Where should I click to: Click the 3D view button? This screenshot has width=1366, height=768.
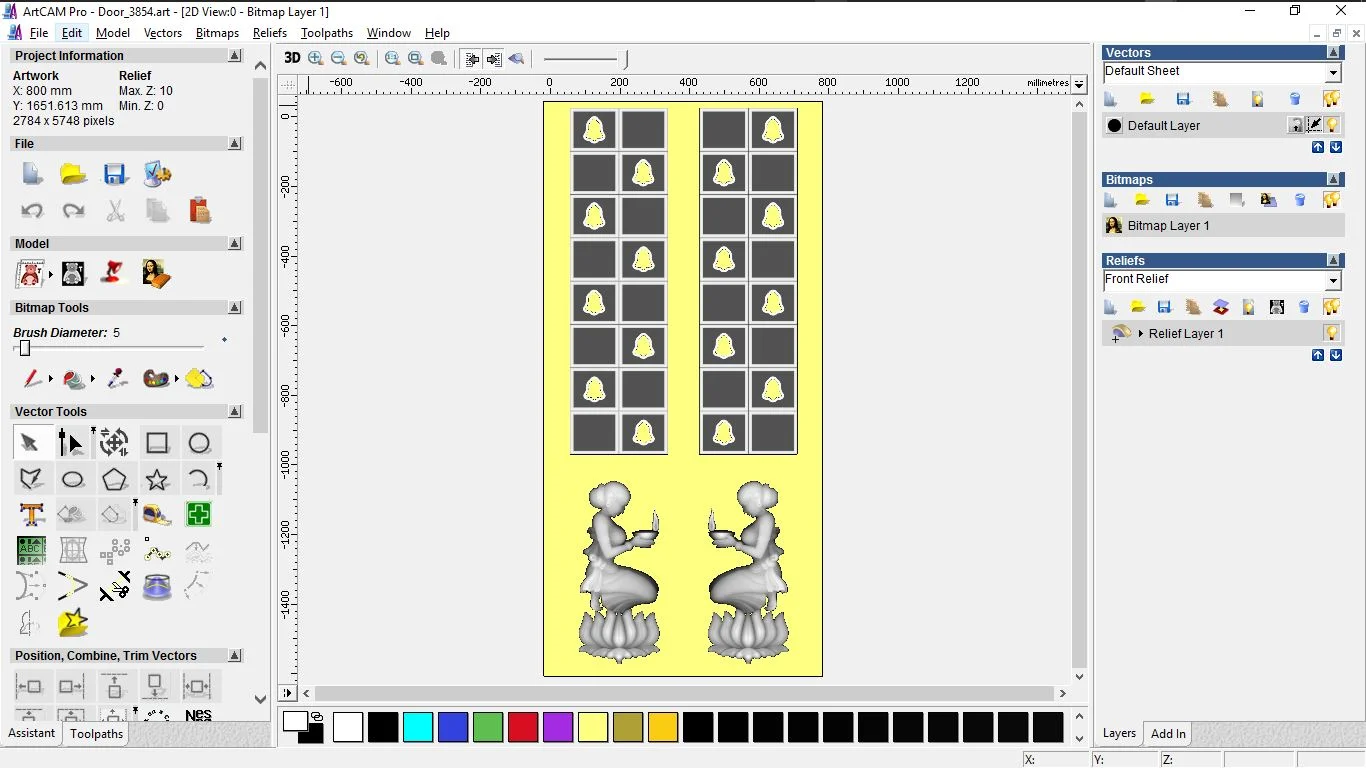(x=292, y=58)
